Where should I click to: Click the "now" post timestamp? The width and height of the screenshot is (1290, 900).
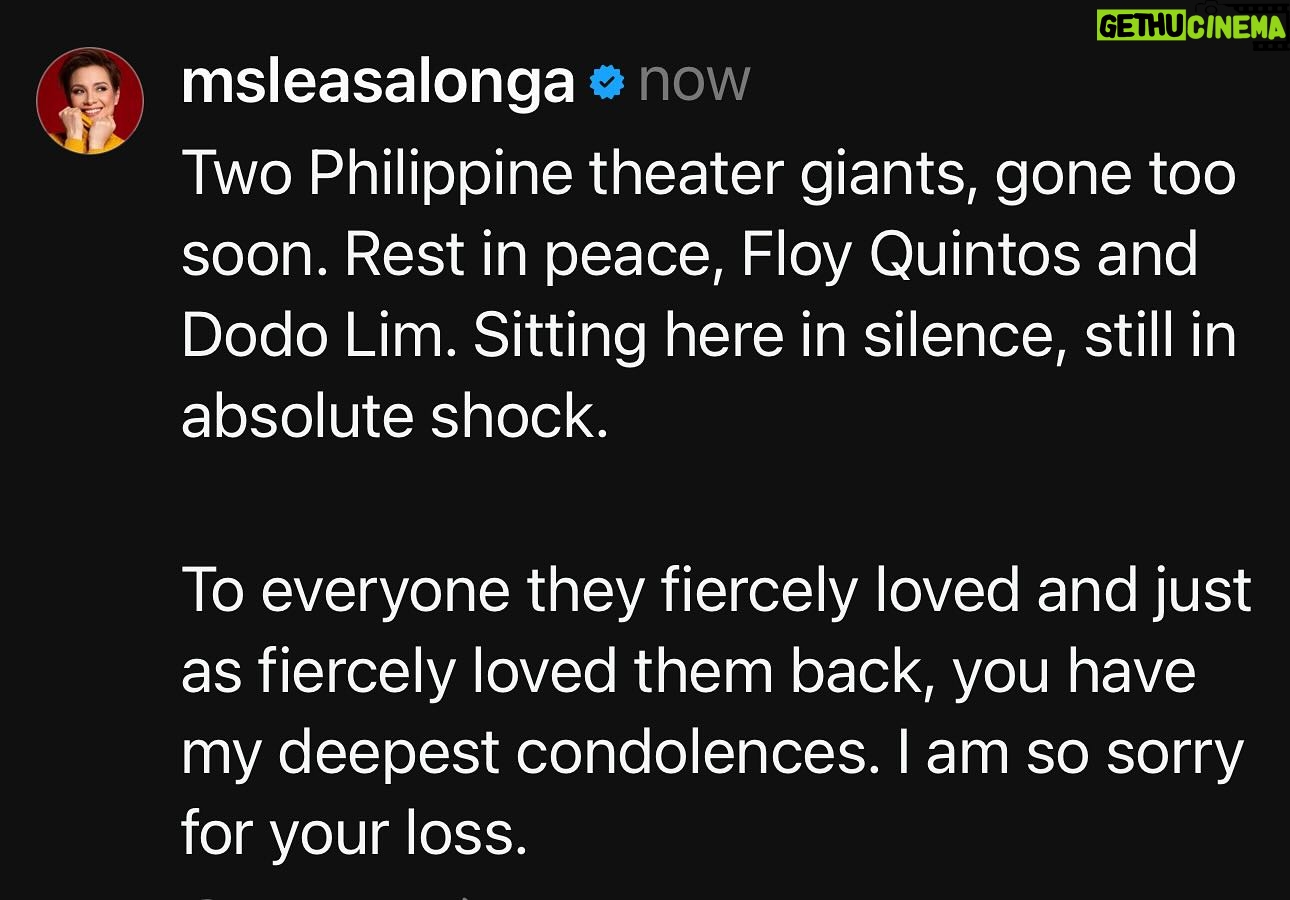[x=694, y=82]
